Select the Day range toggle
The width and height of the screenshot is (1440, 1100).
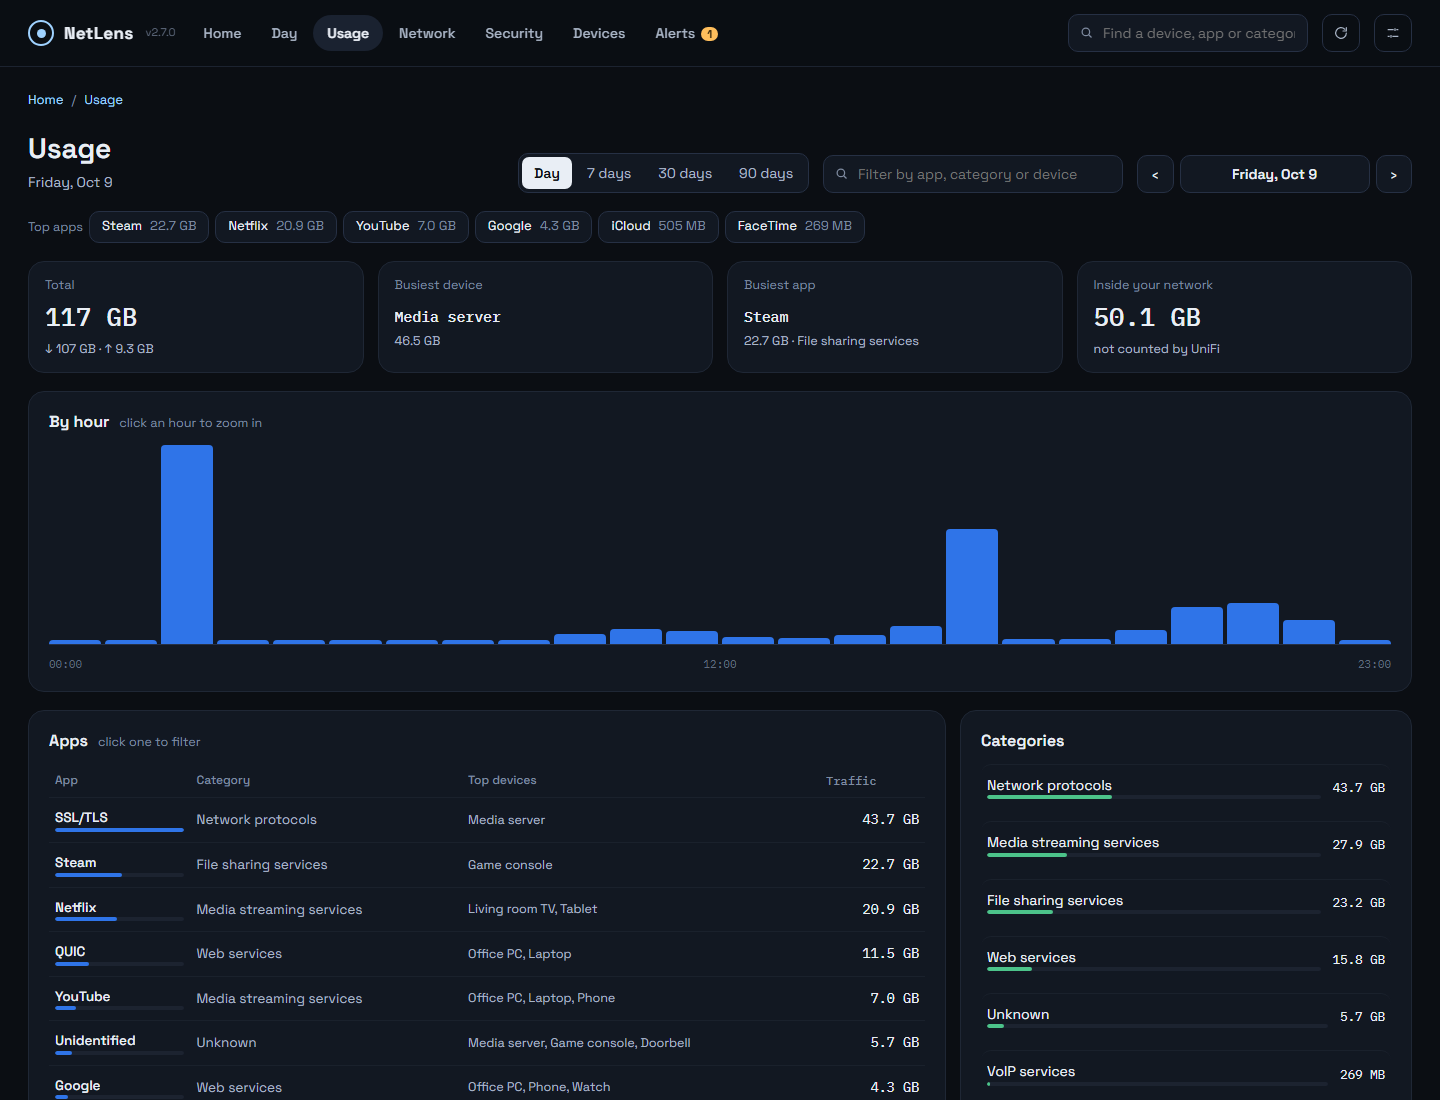[547, 173]
